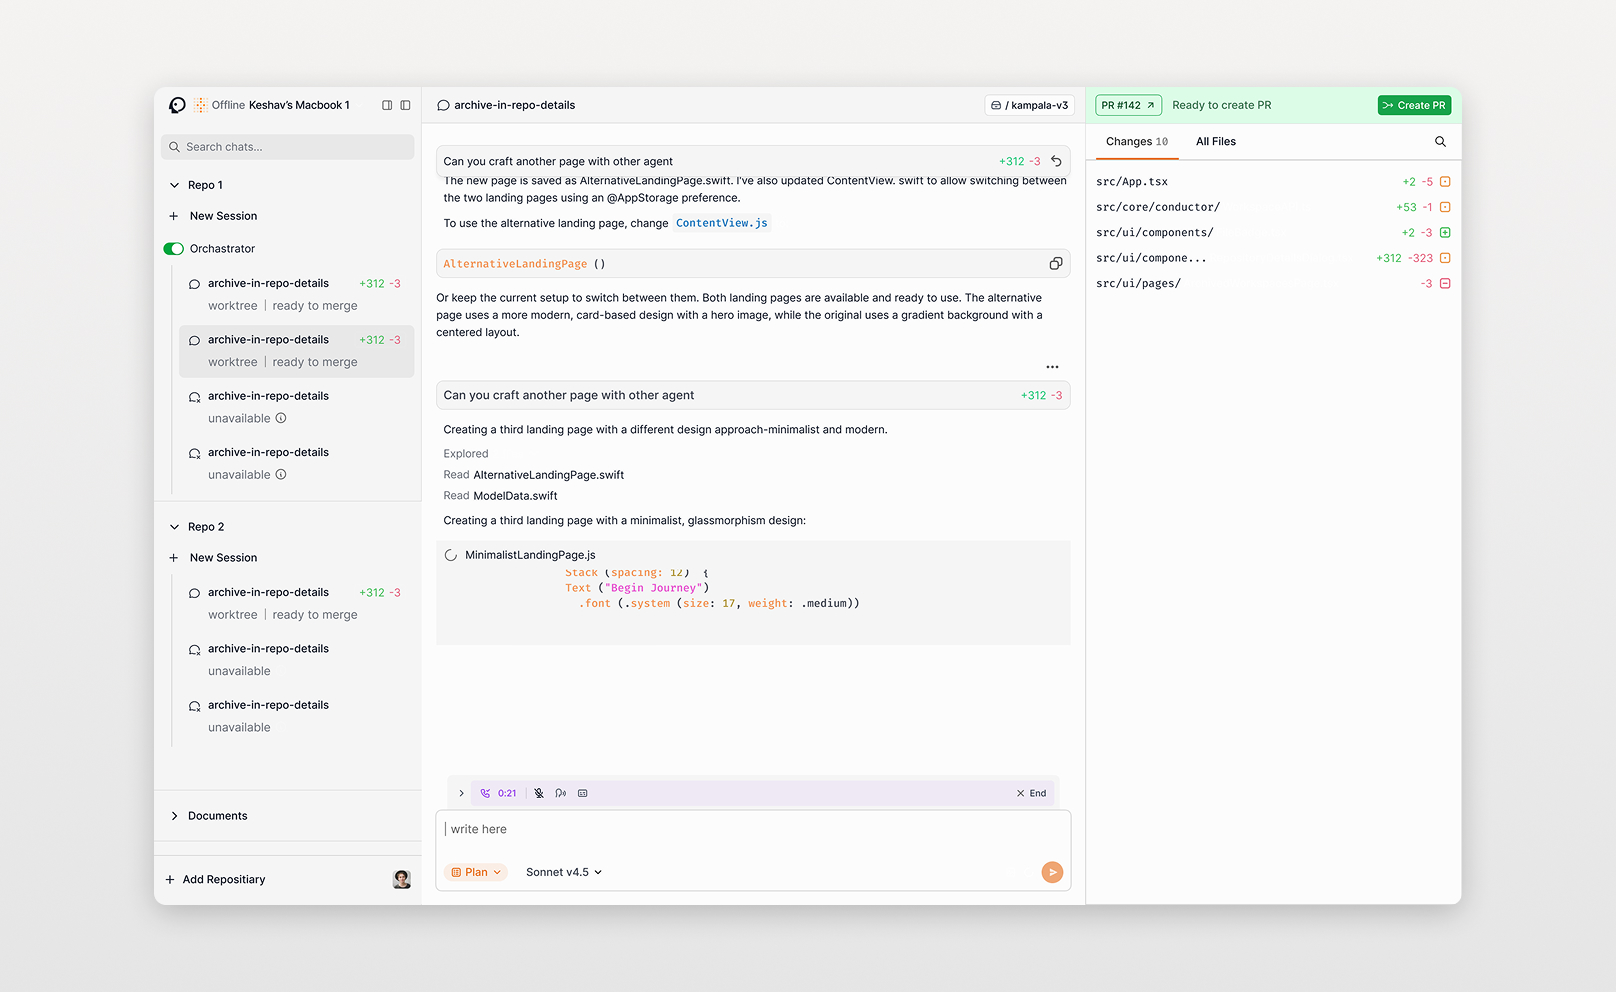This screenshot has height=992, width=1616.
Task: Expand the call bar chevron
Action: pyautogui.click(x=461, y=793)
